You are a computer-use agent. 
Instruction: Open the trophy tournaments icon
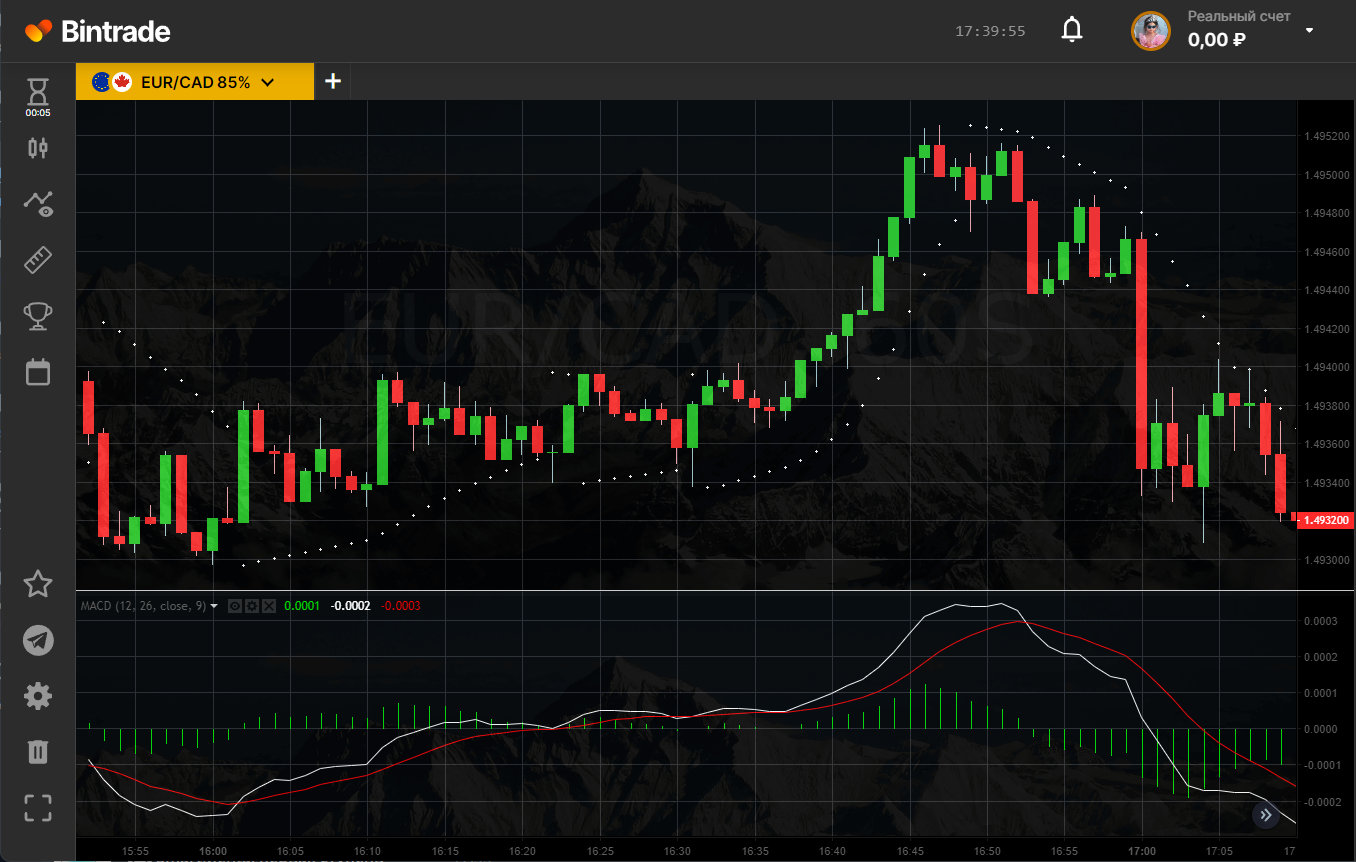[38, 317]
